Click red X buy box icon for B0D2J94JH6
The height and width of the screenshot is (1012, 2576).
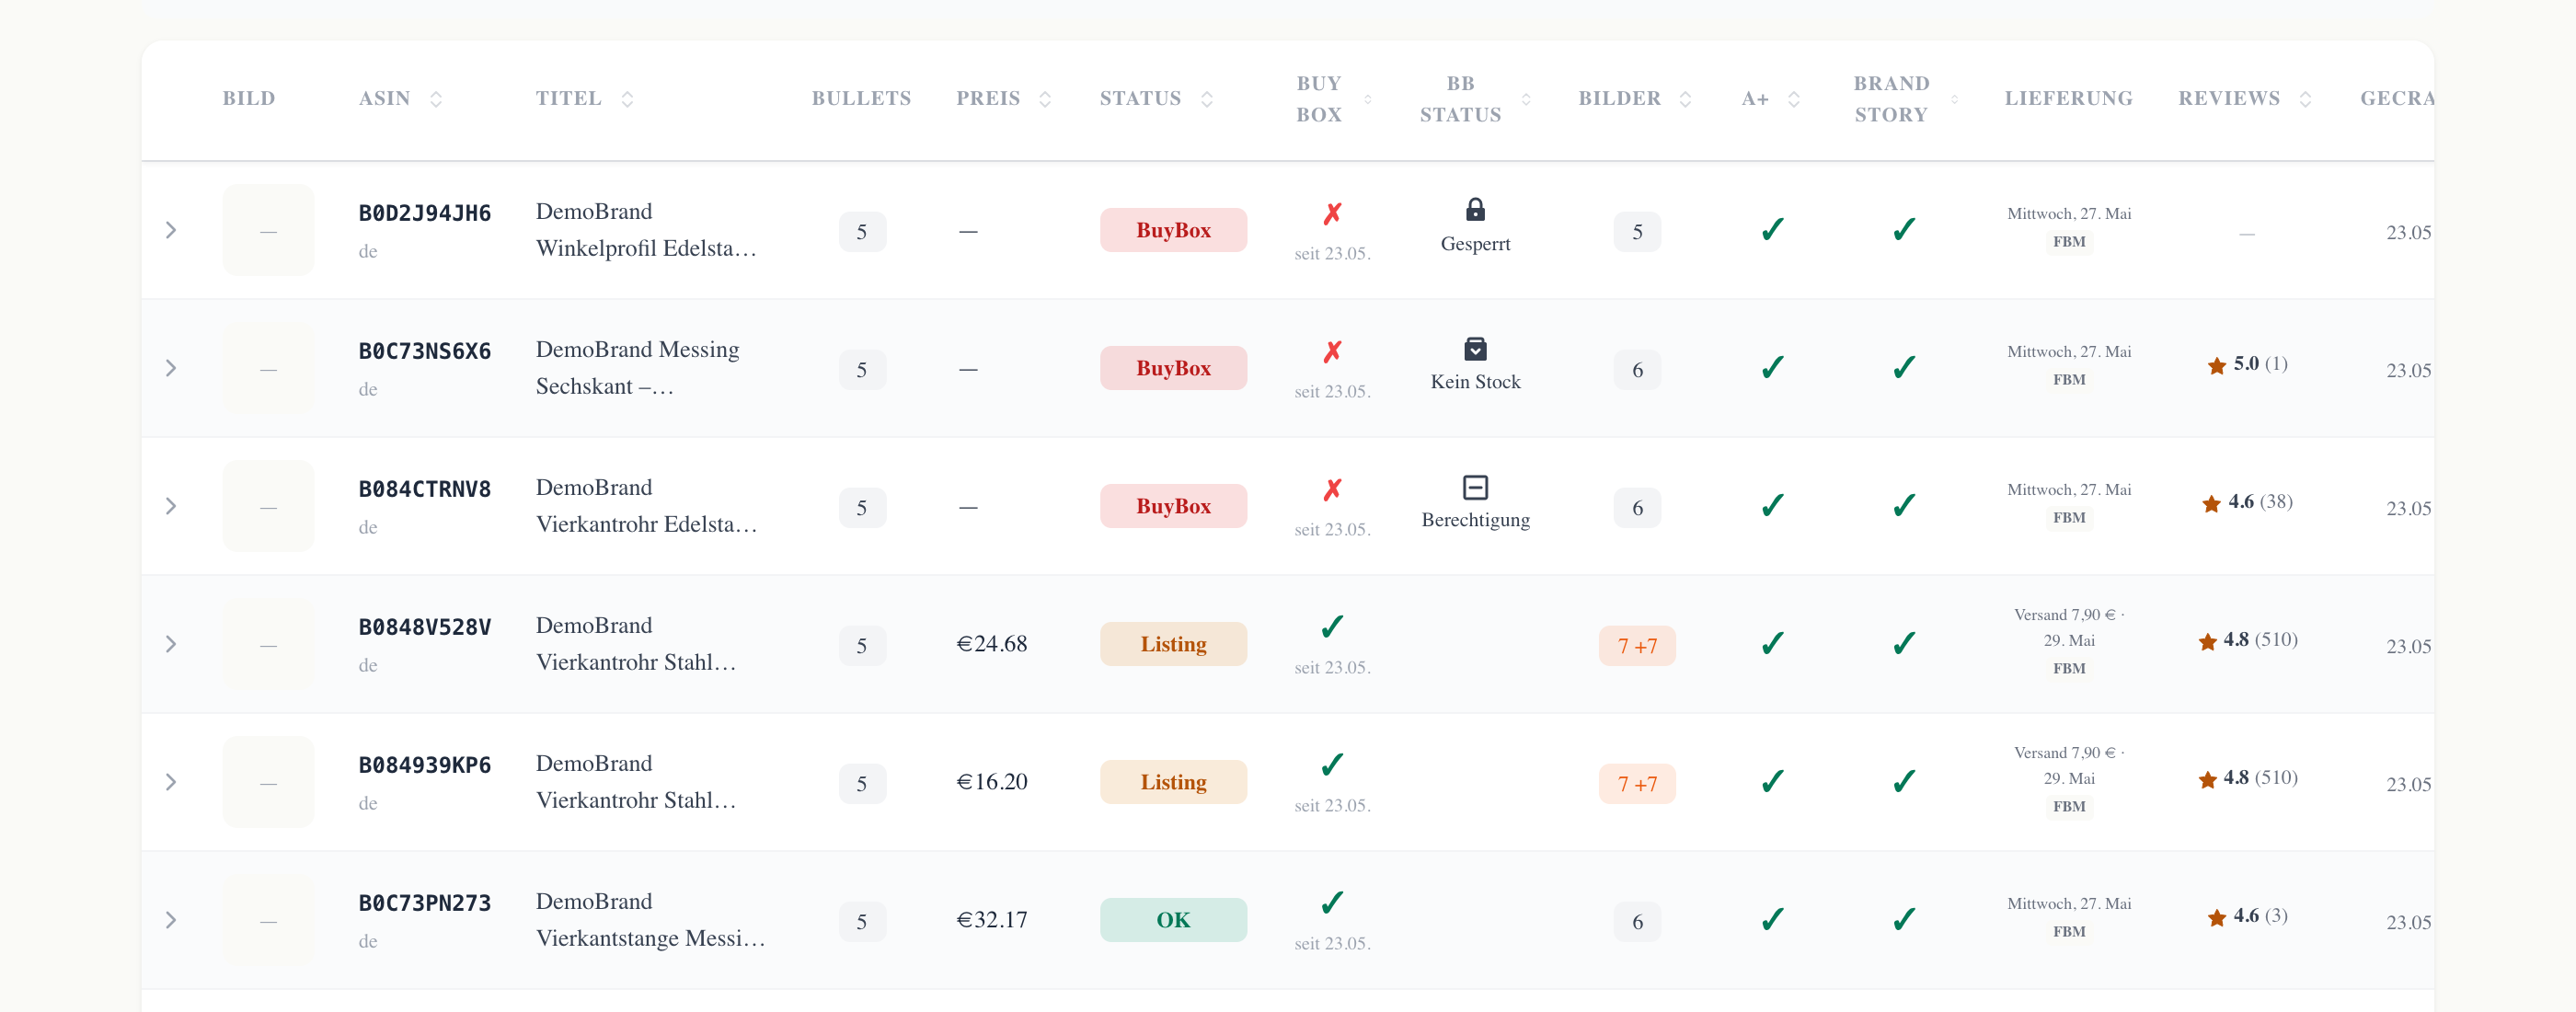click(x=1332, y=213)
